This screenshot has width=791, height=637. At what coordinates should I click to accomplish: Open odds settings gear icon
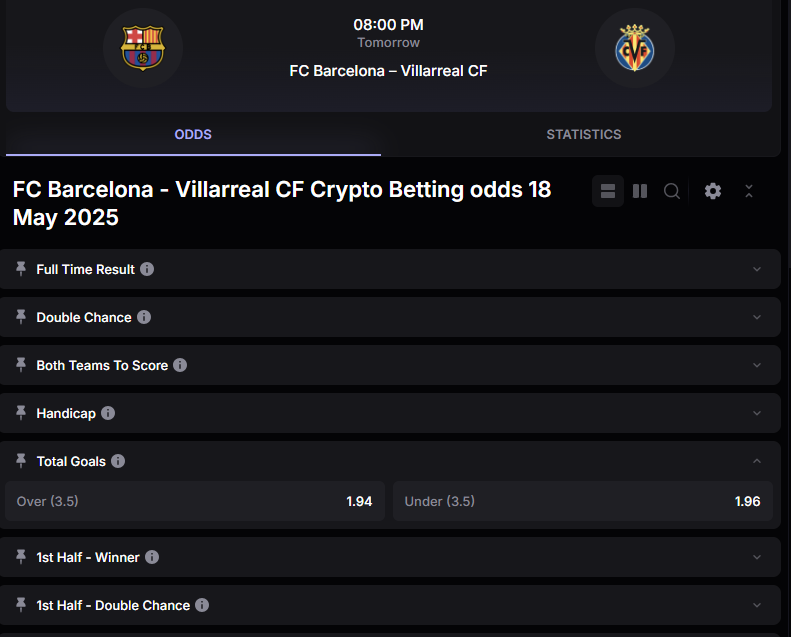(x=713, y=191)
